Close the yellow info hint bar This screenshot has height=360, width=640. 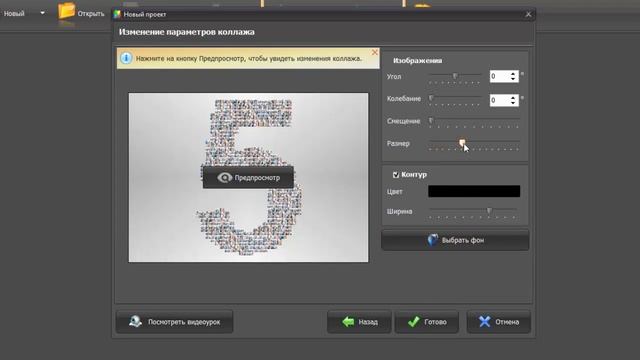click(375, 52)
